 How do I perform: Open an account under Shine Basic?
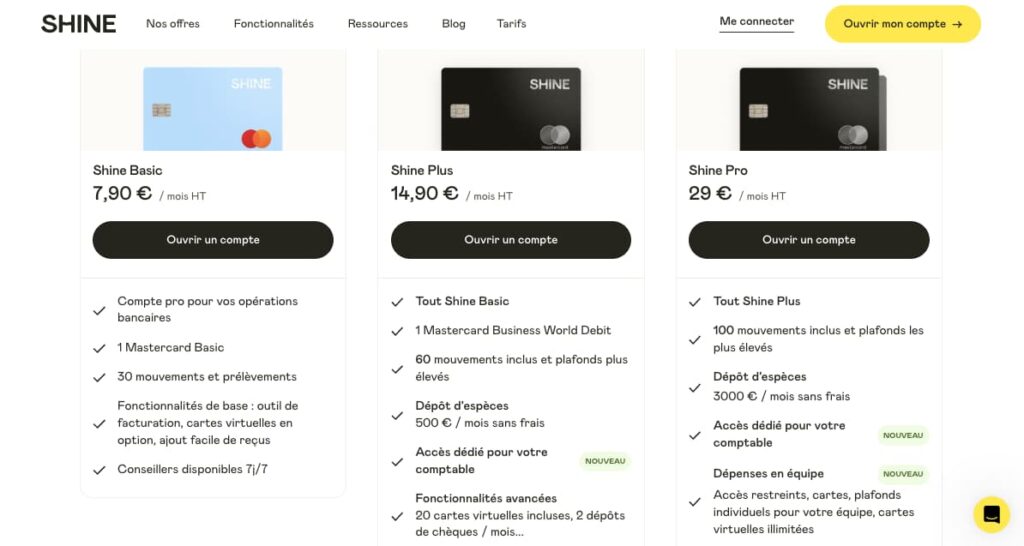[212, 240]
